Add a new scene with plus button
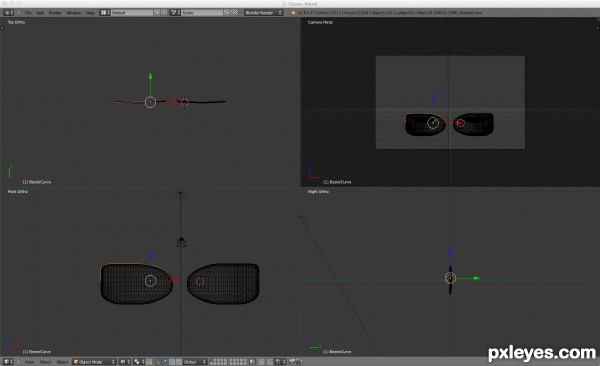 point(227,13)
